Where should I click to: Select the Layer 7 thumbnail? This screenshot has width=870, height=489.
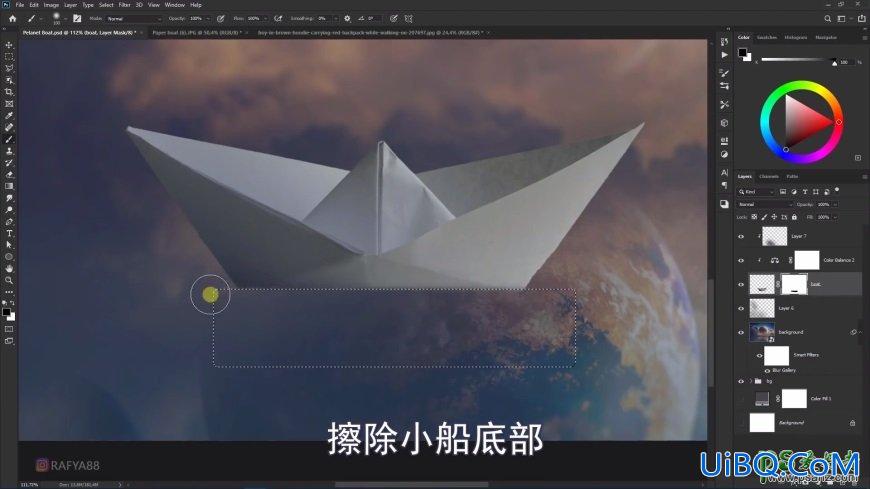774,236
